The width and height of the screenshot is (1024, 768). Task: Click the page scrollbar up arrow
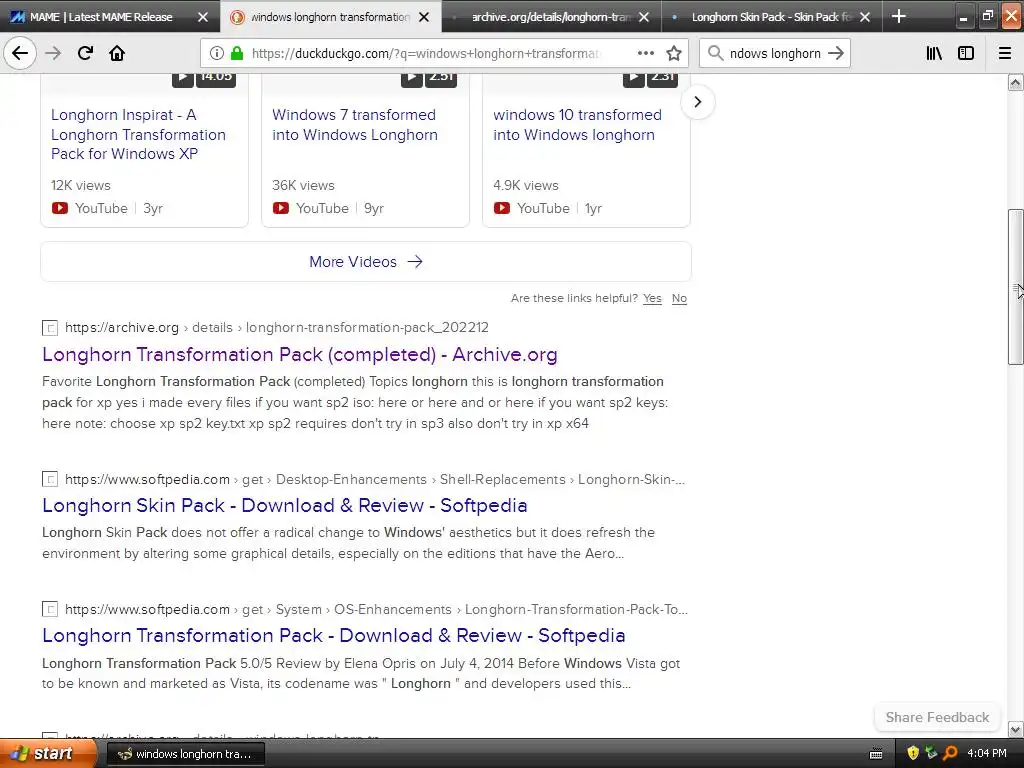pyautogui.click(x=1015, y=82)
